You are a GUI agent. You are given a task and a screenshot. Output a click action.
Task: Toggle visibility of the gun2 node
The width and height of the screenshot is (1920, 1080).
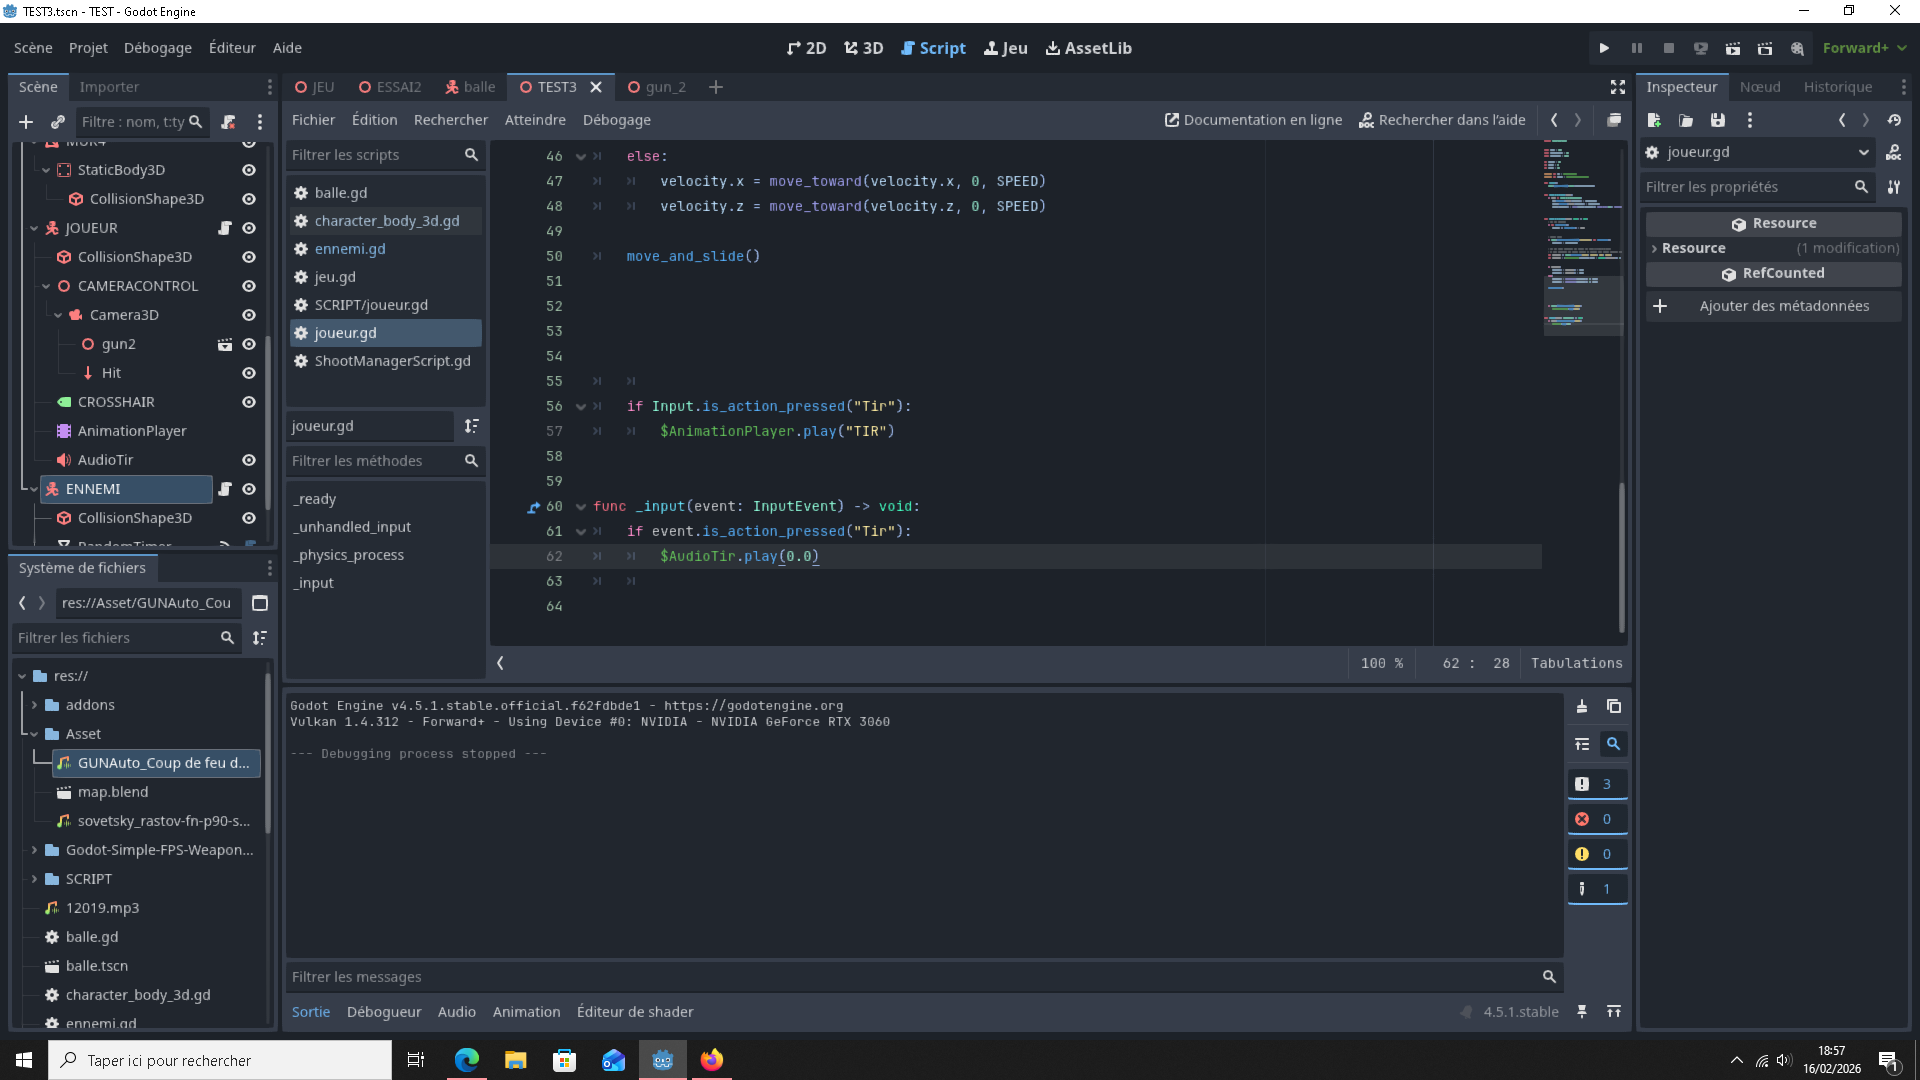[x=249, y=344]
